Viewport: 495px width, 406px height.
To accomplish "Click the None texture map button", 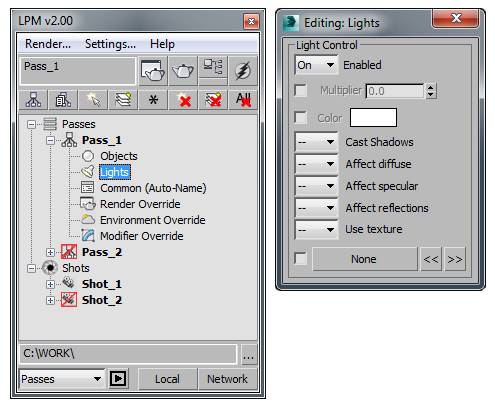I will pos(364,259).
